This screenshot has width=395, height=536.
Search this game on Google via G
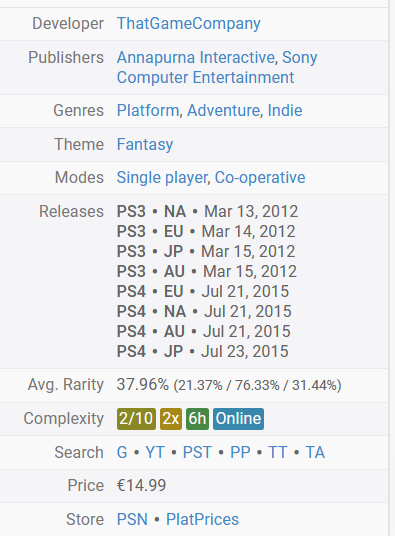tap(122, 453)
